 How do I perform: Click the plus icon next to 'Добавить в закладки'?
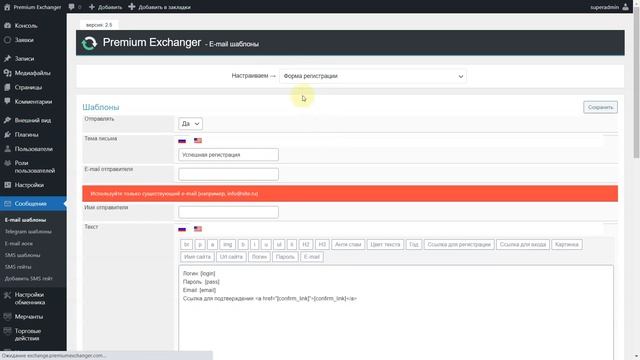coord(132,7)
